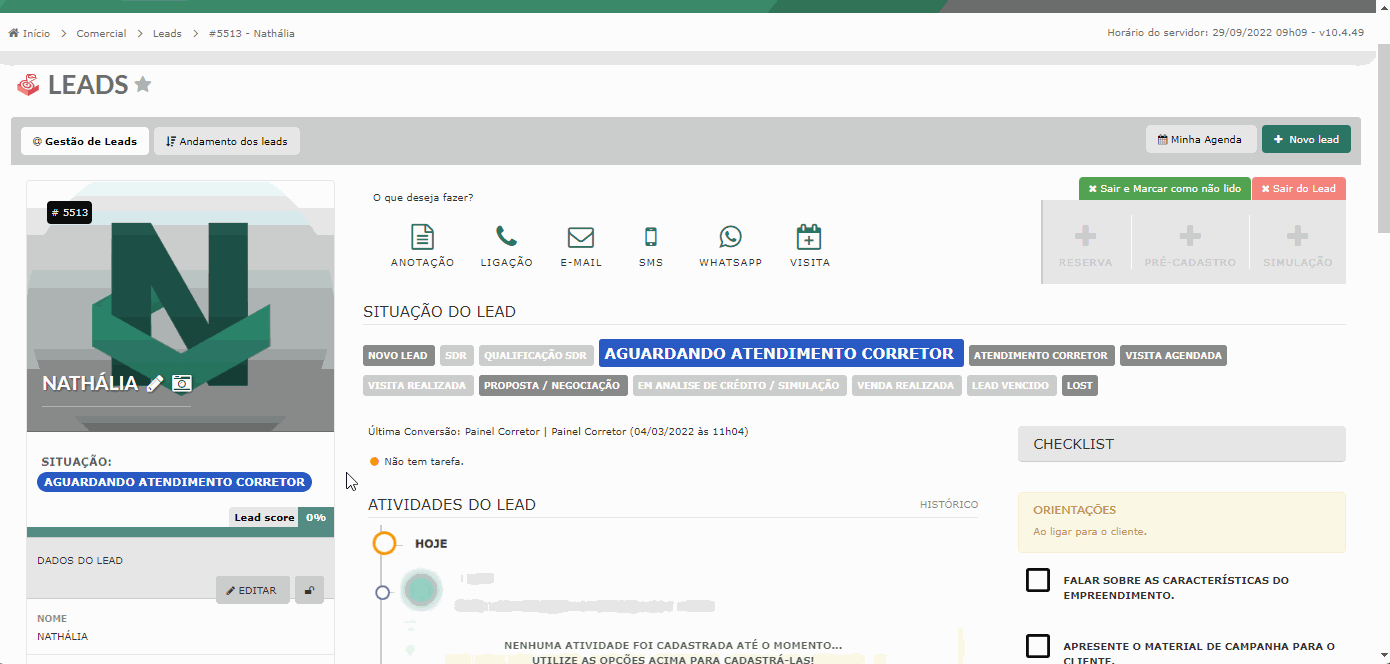Open the HISTÓRICO link

pyautogui.click(x=949, y=504)
